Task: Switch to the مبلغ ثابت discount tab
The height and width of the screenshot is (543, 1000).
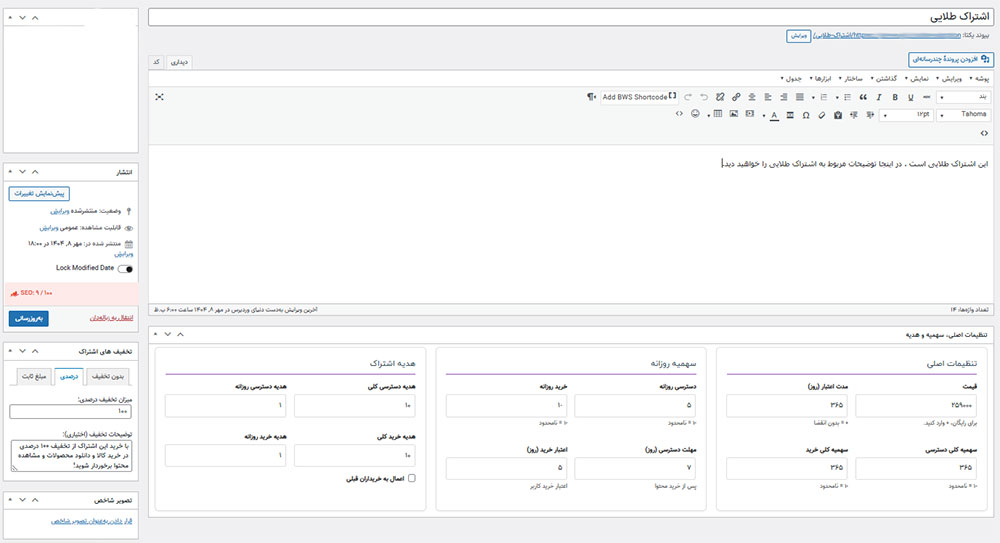Action: point(33,376)
